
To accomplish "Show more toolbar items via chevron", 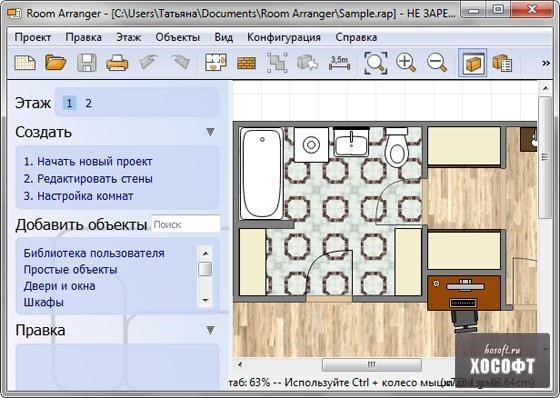I will pyautogui.click(x=546, y=63).
